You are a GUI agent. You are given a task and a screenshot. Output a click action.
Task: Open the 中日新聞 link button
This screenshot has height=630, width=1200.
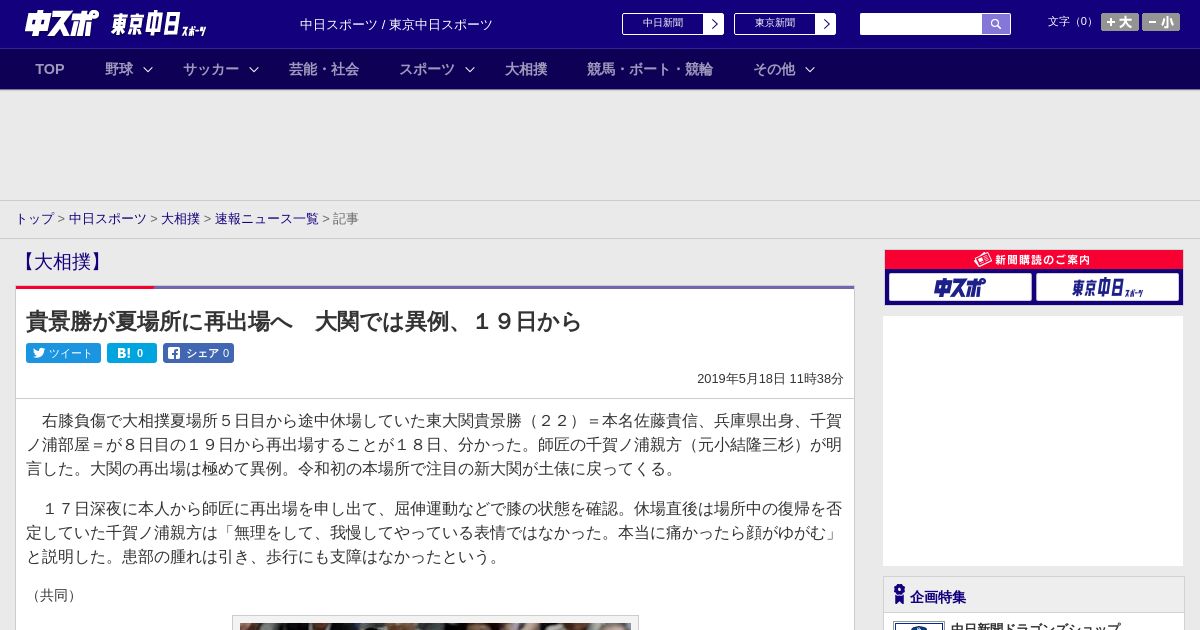pyautogui.click(x=663, y=24)
